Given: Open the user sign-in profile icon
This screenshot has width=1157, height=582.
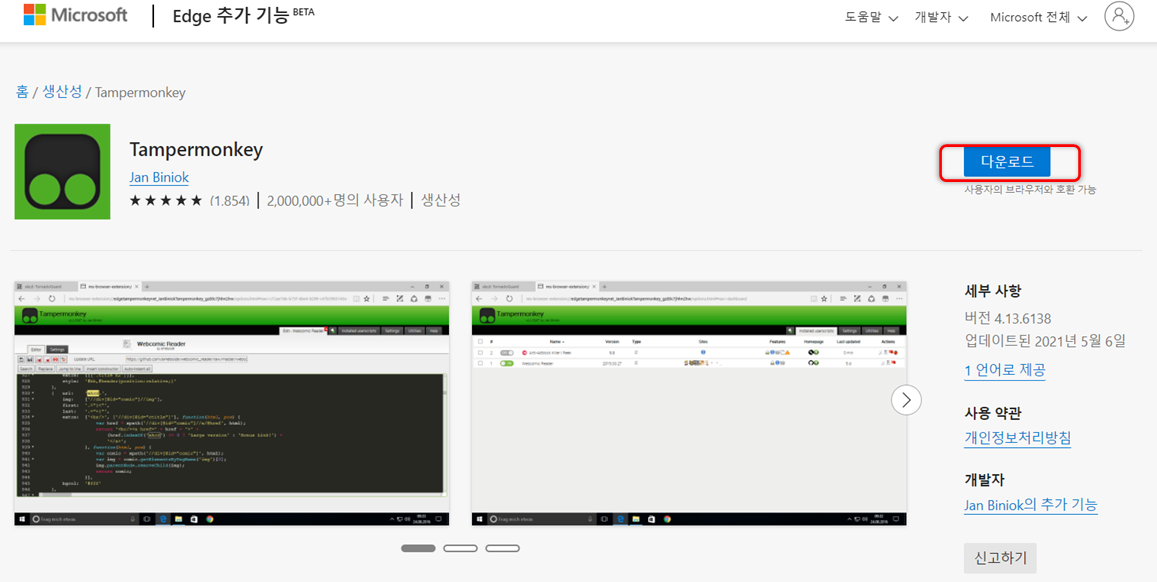Looking at the screenshot, I should click(x=1119, y=16).
